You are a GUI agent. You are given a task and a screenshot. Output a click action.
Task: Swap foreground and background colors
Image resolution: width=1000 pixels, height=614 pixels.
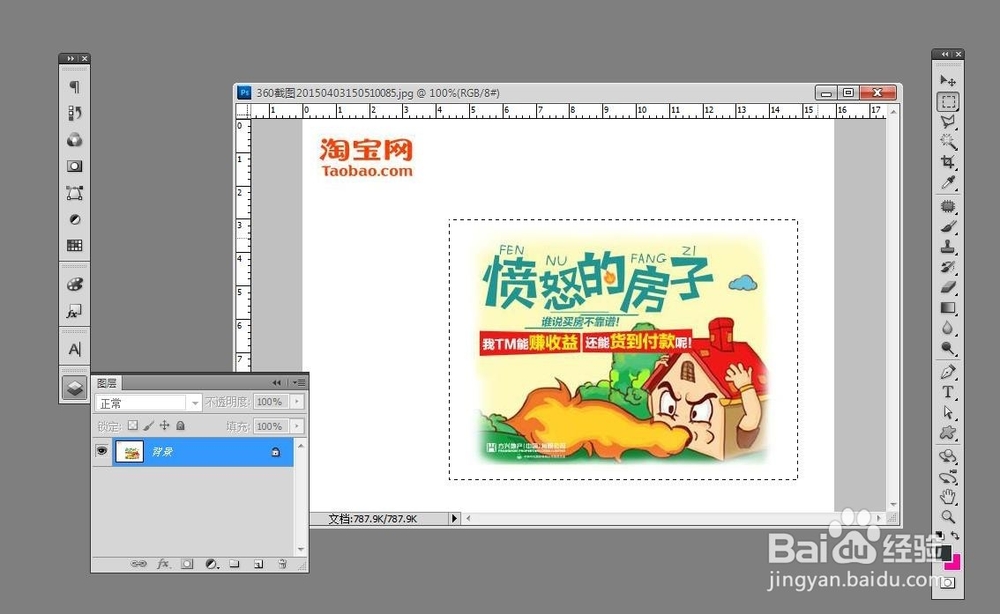955,535
